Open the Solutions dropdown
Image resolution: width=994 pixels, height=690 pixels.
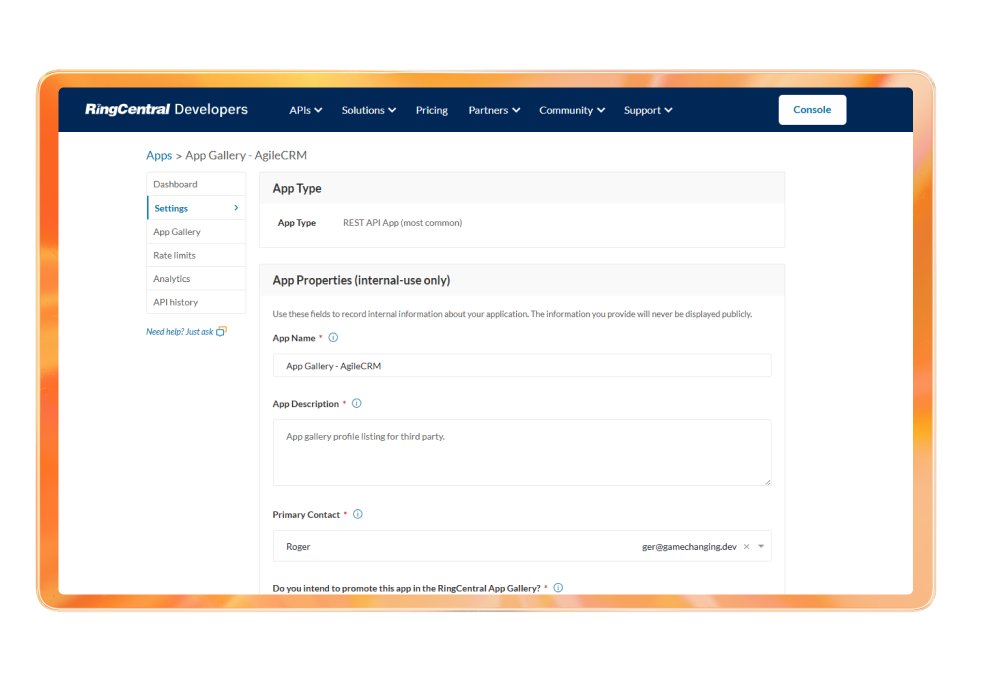pyautogui.click(x=368, y=110)
